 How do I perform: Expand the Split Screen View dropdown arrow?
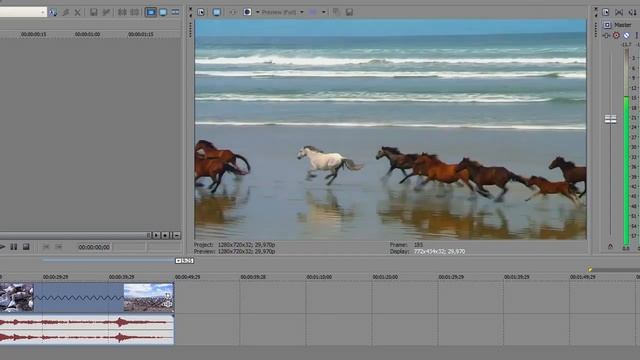[258, 12]
